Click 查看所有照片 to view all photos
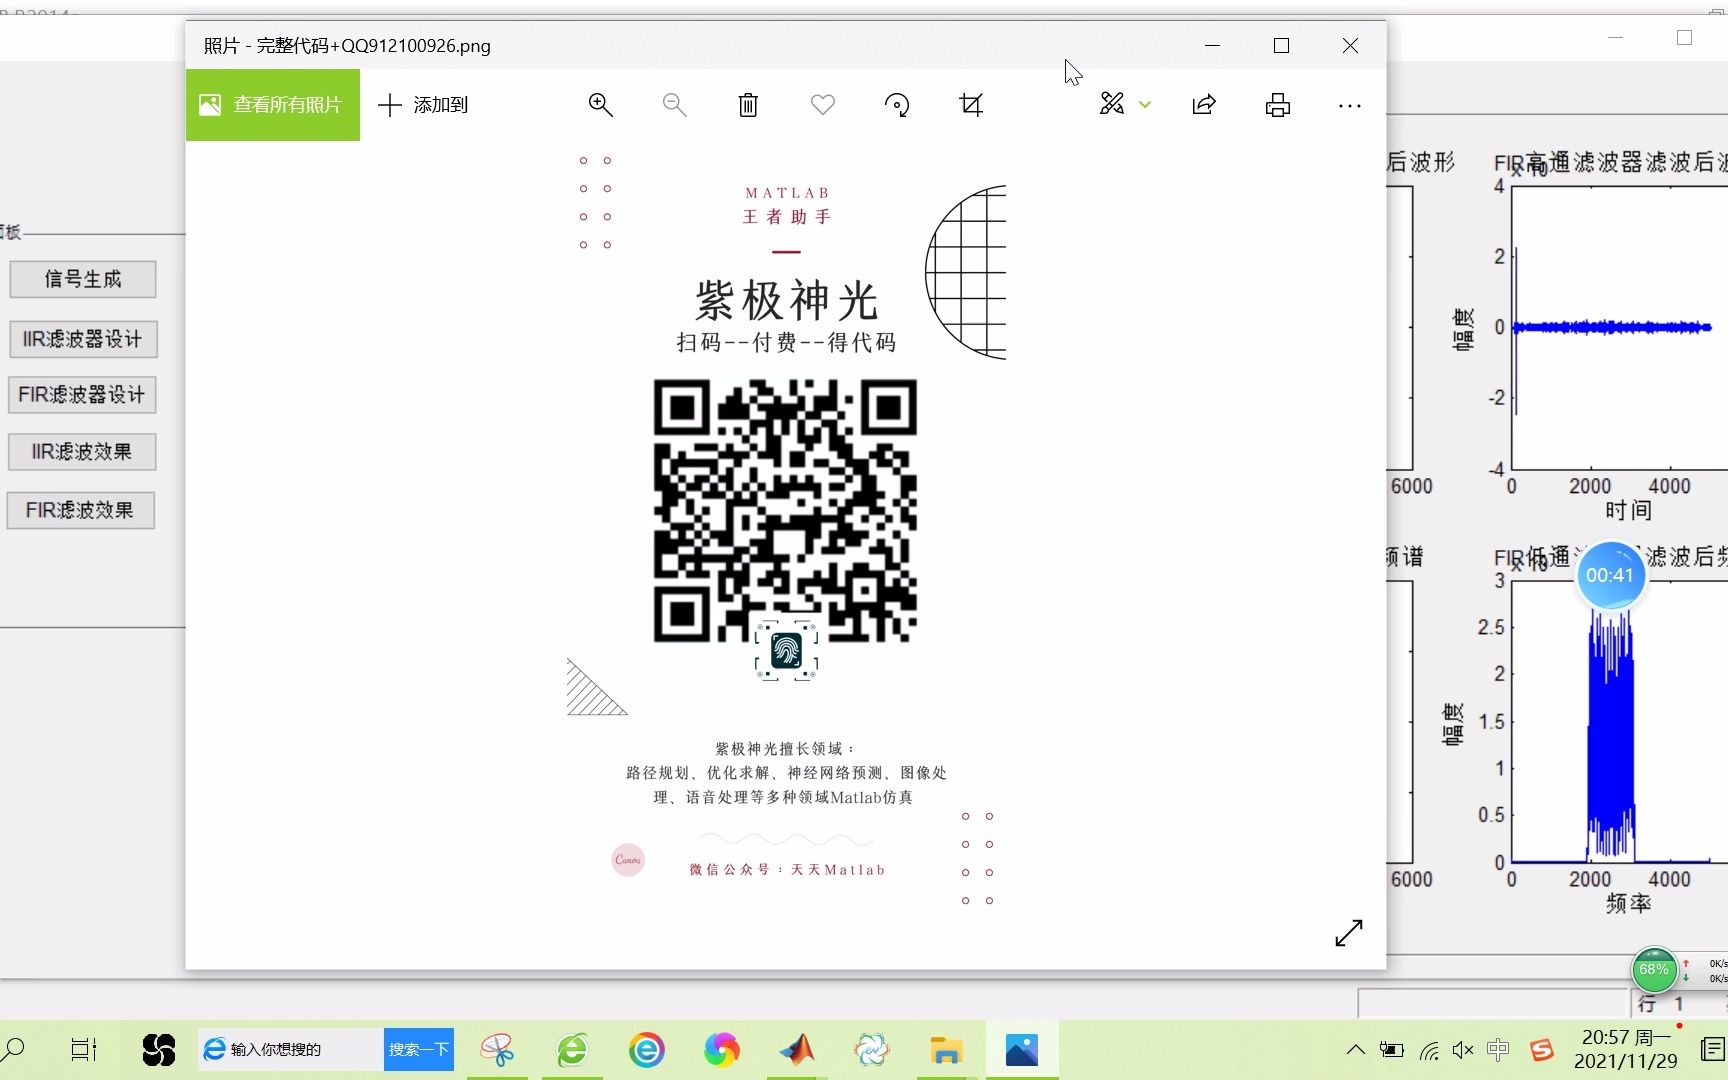 [273, 105]
